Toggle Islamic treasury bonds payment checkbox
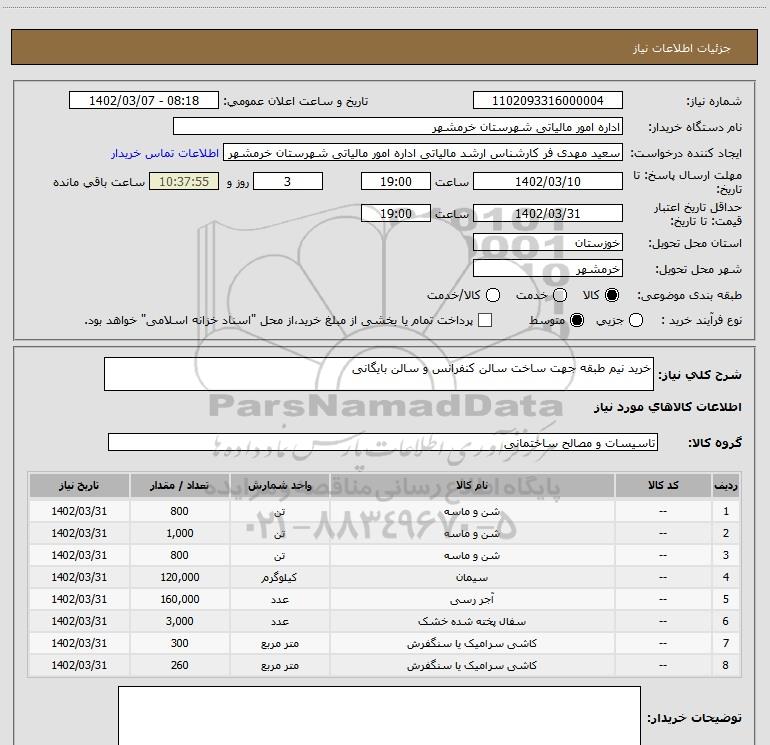Image resolution: width=770 pixels, height=745 pixels. (485, 320)
